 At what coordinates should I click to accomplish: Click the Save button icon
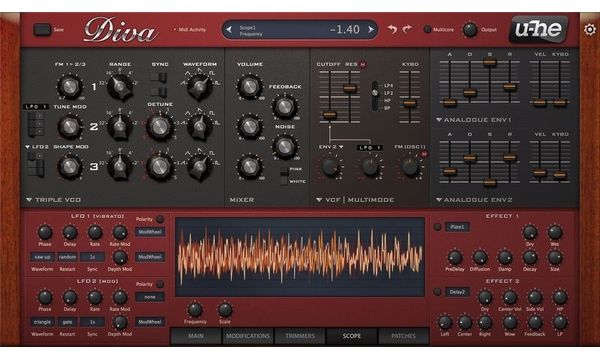tap(42, 29)
